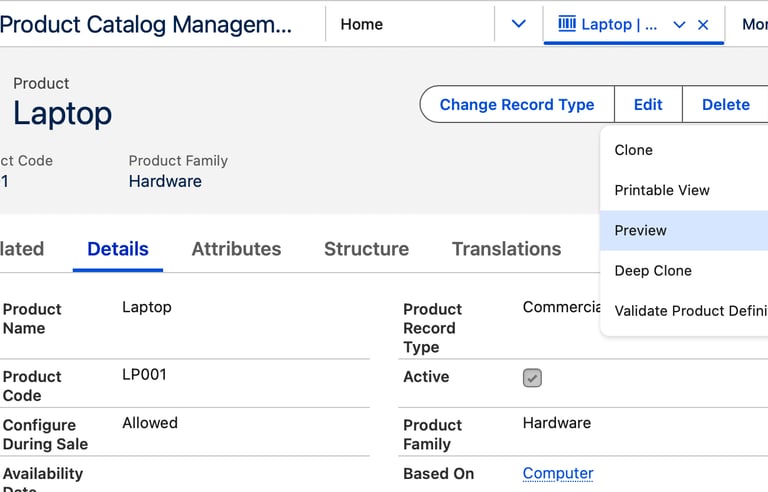Screen dimensions: 768x492
Task: Choose Clone from the actions menu
Action: pyautogui.click(x=633, y=150)
